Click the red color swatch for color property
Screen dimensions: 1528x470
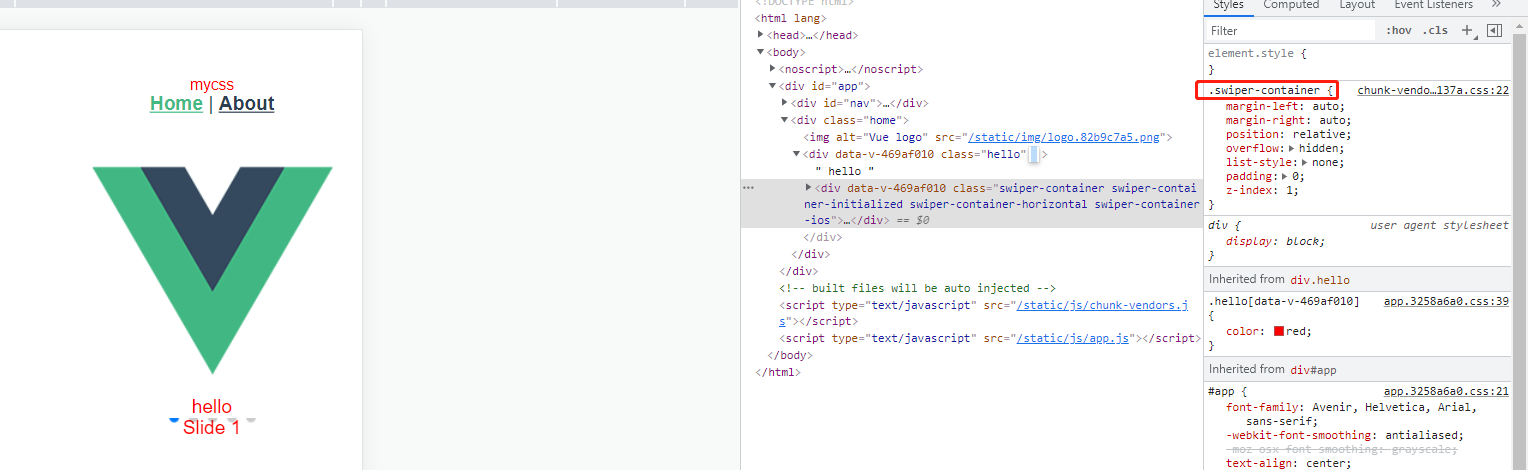pyautogui.click(x=1279, y=331)
